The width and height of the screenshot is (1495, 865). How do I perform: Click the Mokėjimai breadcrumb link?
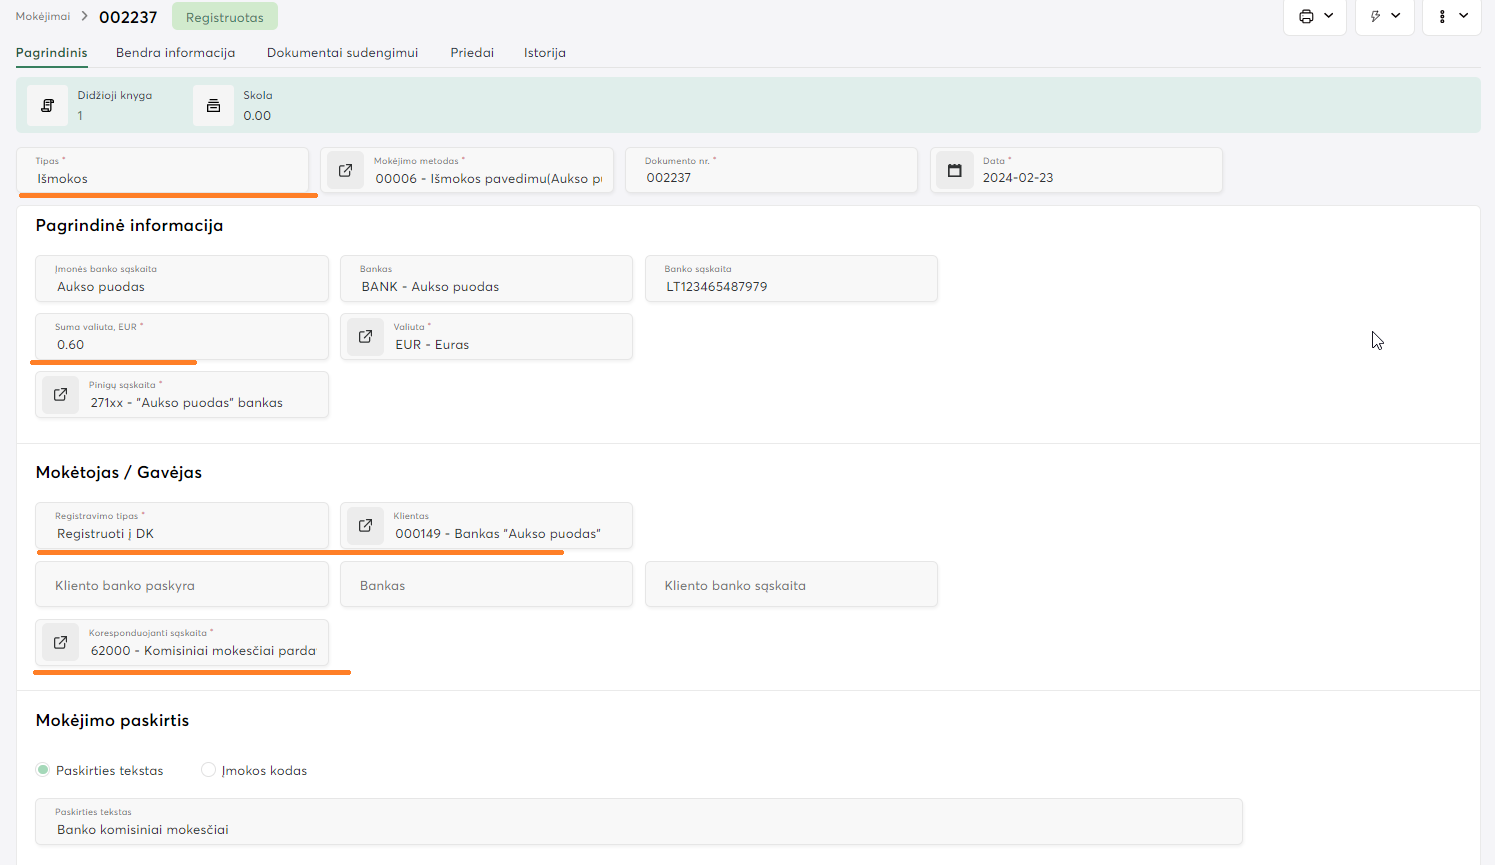pos(43,17)
